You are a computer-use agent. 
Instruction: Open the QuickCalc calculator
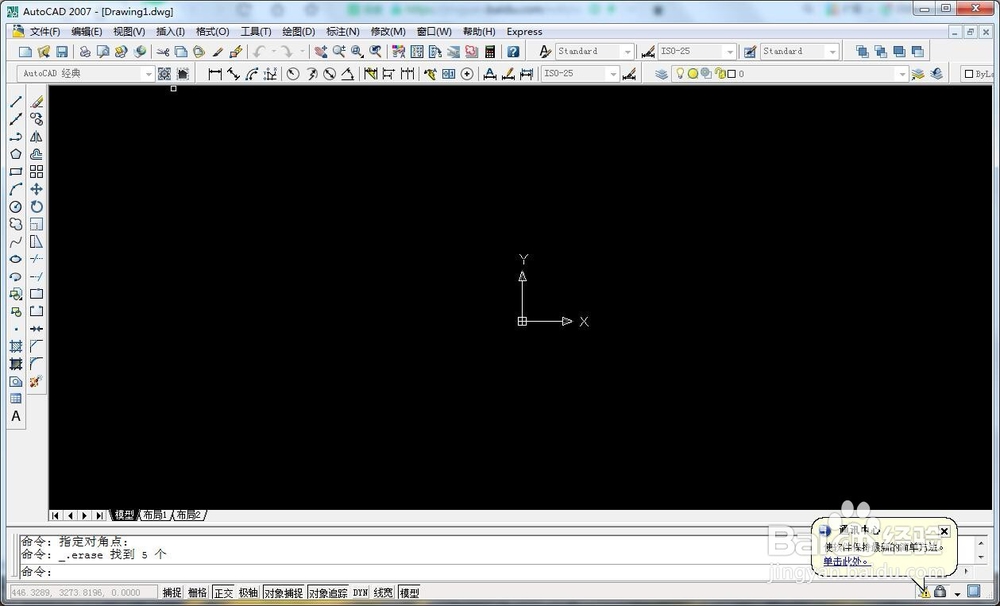490,52
